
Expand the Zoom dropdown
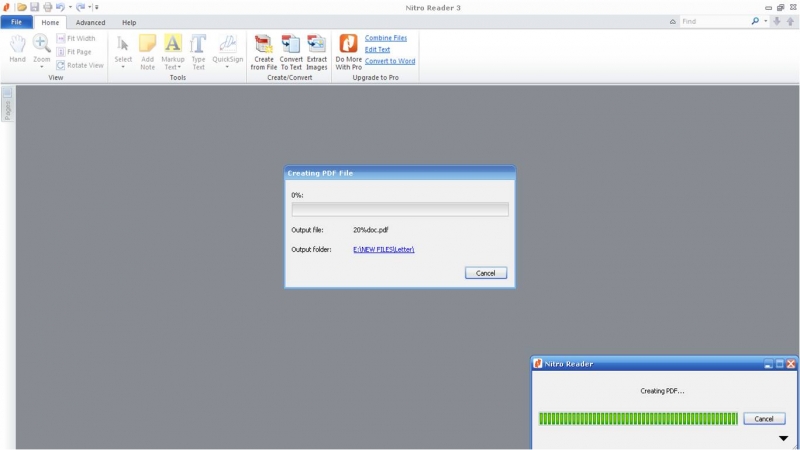click(x=41, y=67)
